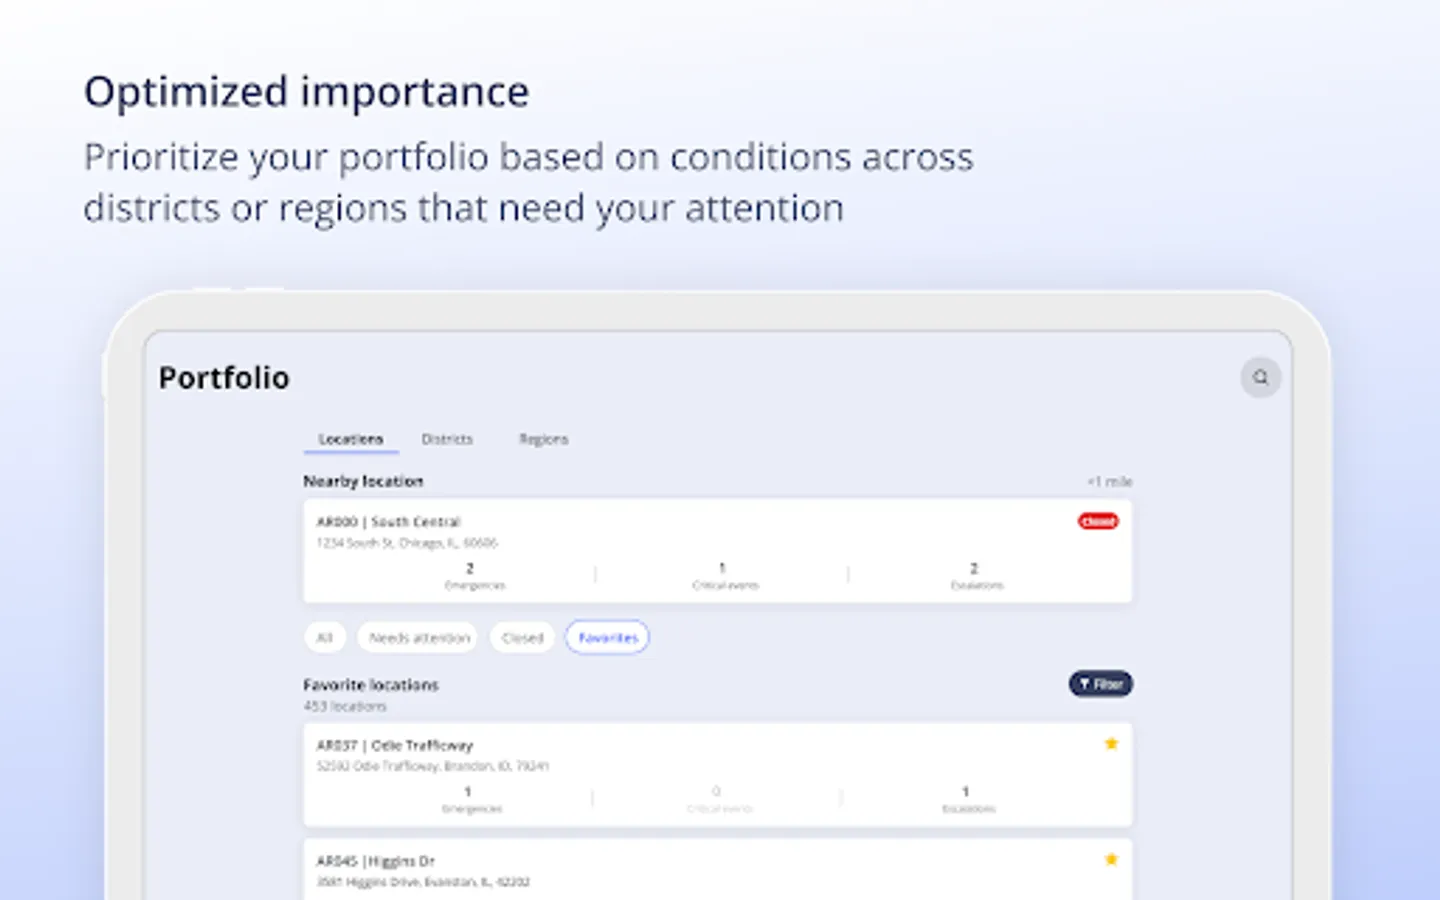Open the Filter button with funnel icon
This screenshot has height=900, width=1440.
pyautogui.click(x=1100, y=684)
